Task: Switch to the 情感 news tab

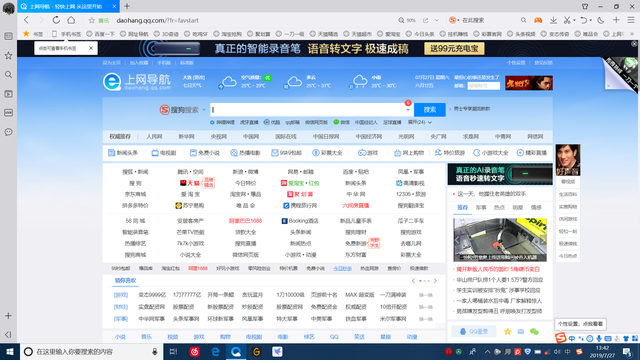Action: (536, 207)
